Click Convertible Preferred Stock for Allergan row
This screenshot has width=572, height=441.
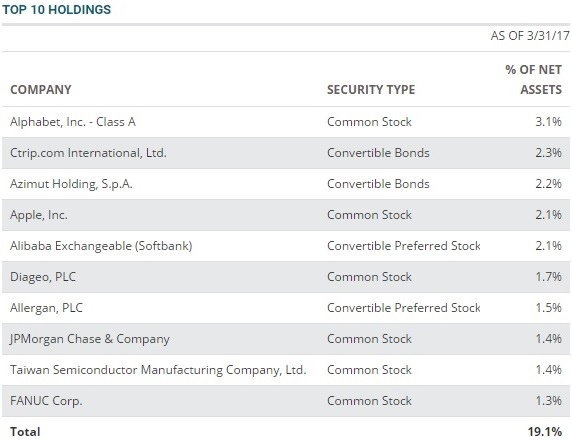pyautogui.click(x=404, y=308)
